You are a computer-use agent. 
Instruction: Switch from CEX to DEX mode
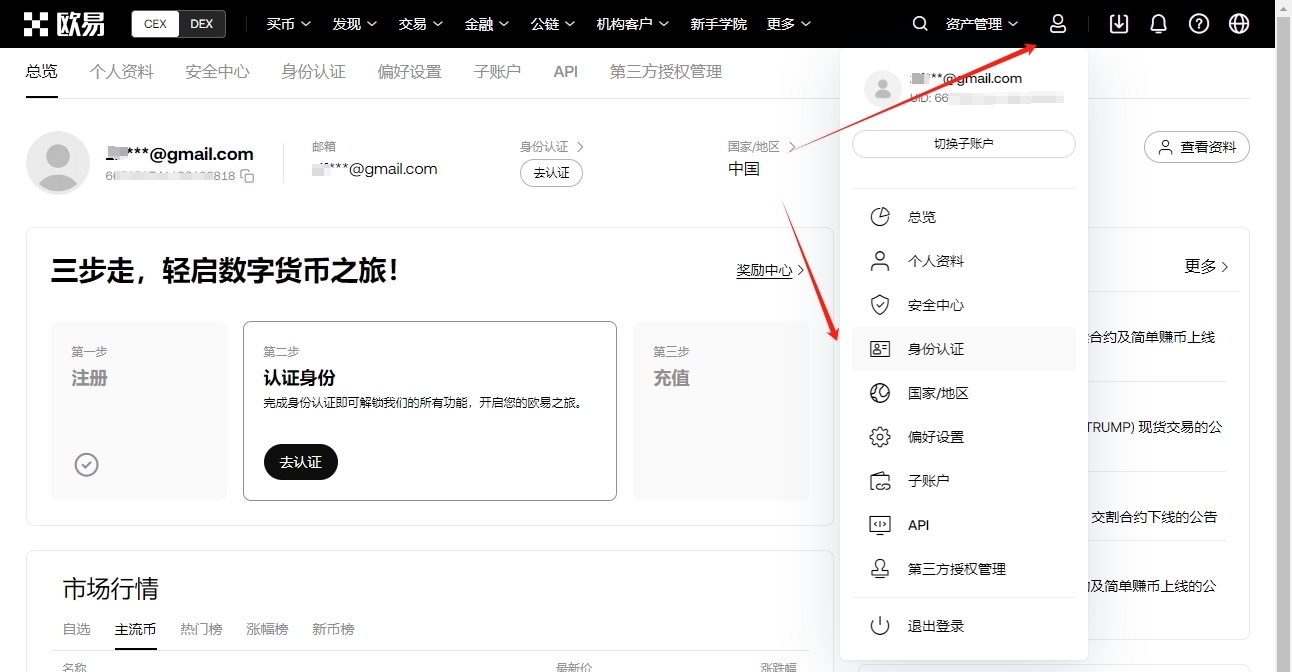pos(197,23)
